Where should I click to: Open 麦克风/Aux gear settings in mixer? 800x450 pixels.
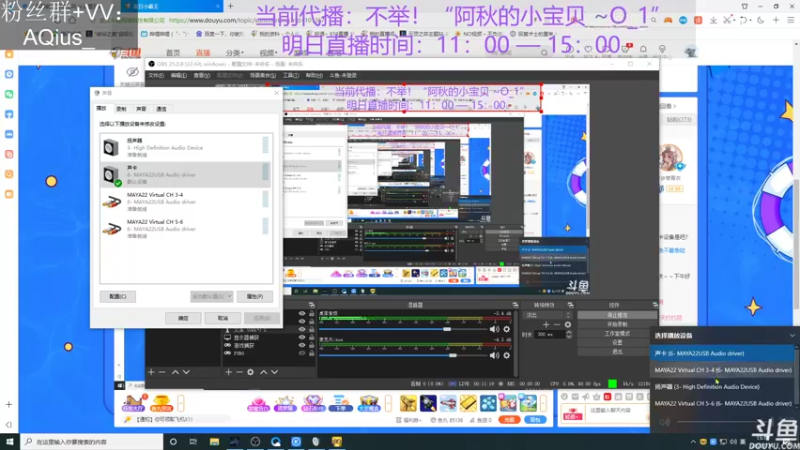[x=507, y=355]
